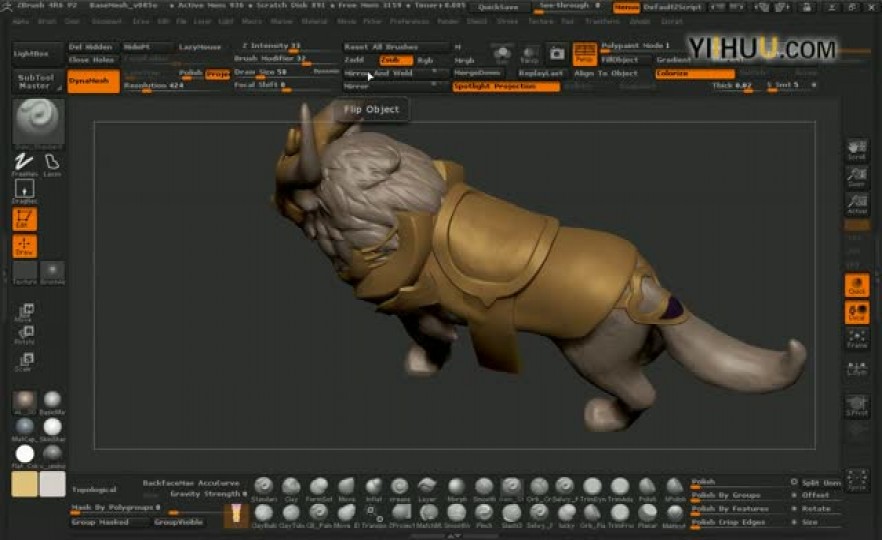
Task: Open the light gray secondary color swatch
Action: [x=52, y=484]
